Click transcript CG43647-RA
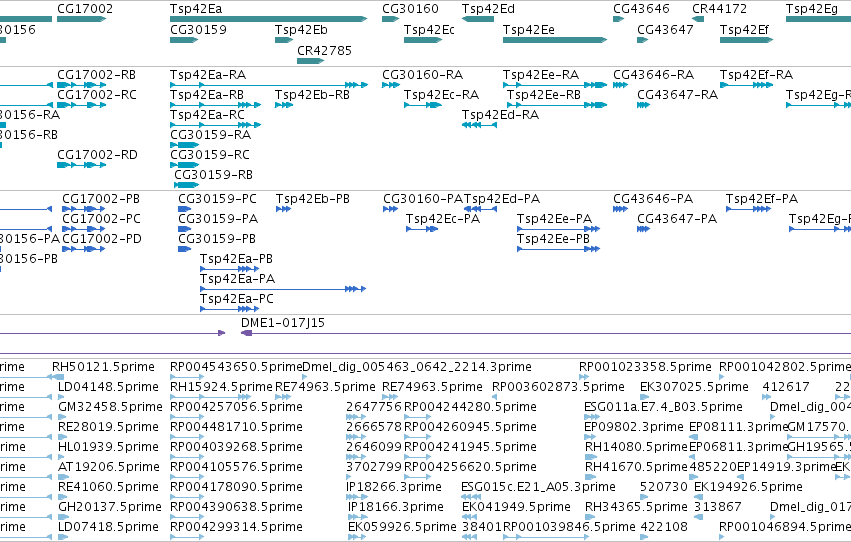The image size is (851, 542). click(x=677, y=94)
